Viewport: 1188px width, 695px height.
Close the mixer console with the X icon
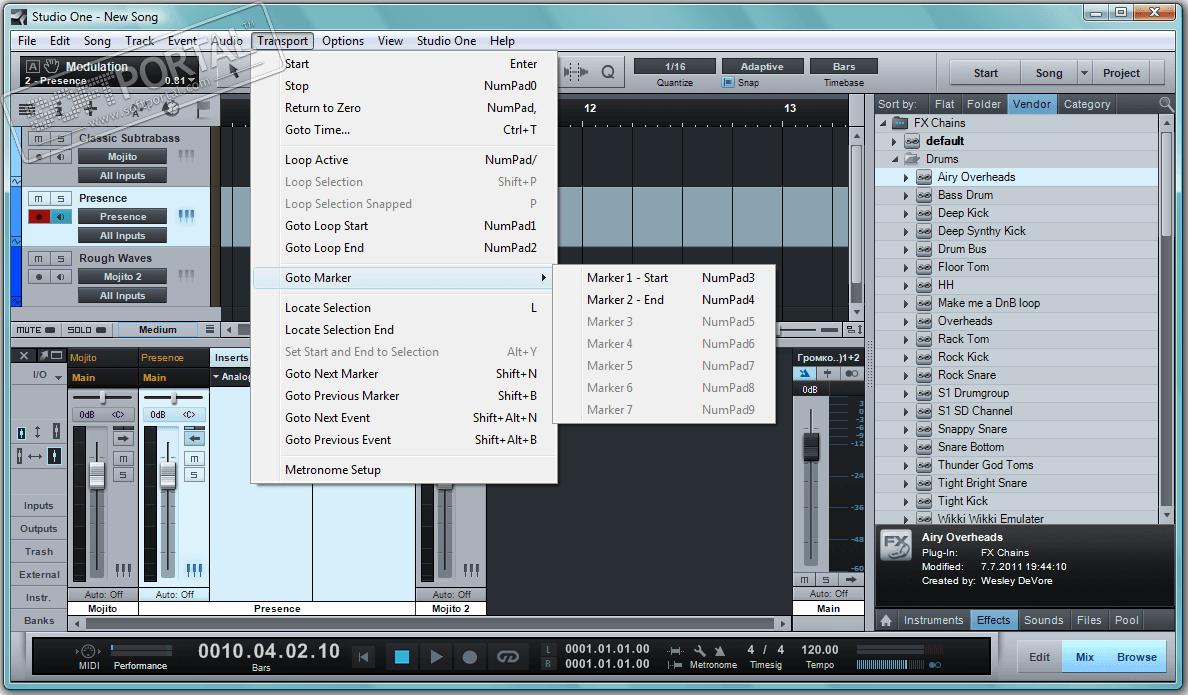coord(23,355)
